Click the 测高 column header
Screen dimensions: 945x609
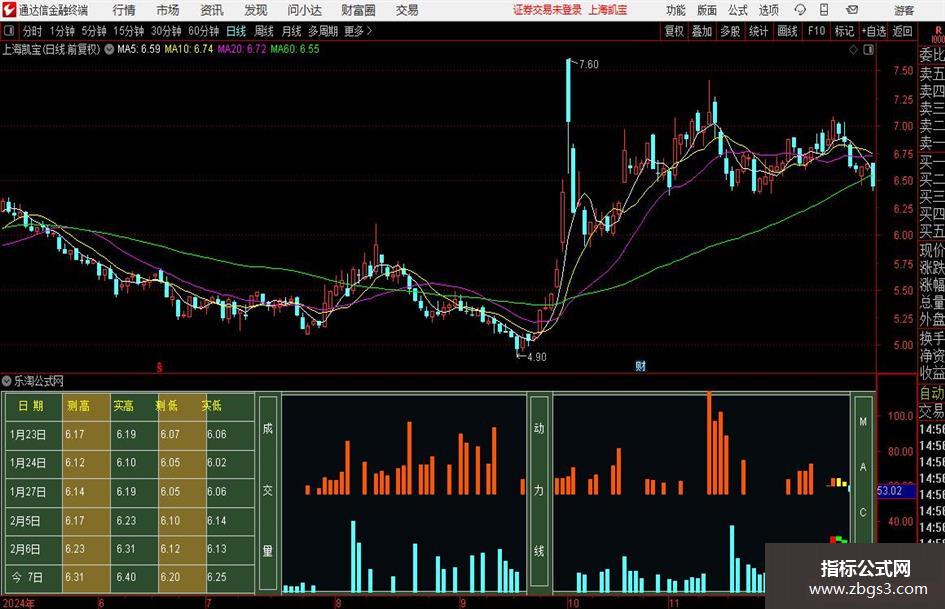click(x=79, y=406)
